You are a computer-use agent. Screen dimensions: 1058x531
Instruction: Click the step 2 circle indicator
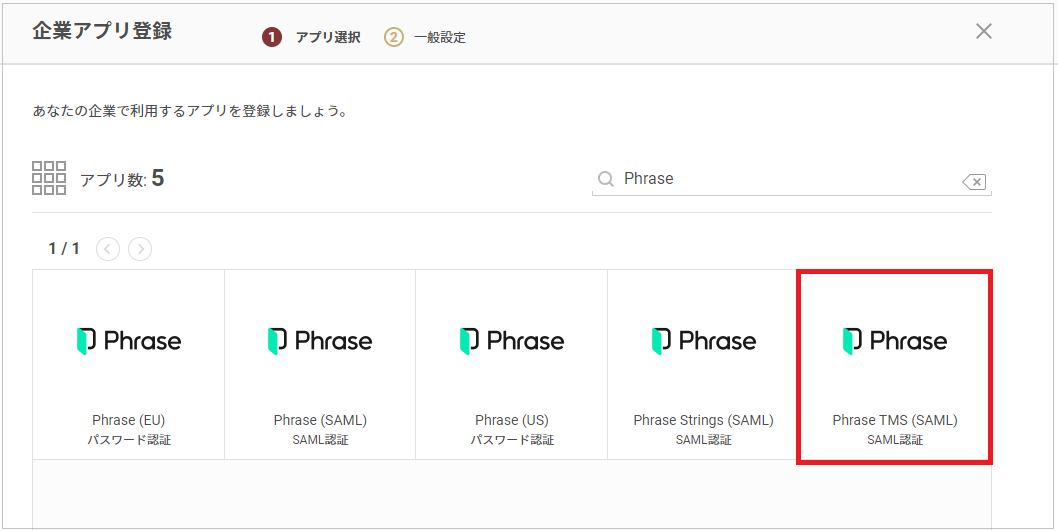(394, 37)
